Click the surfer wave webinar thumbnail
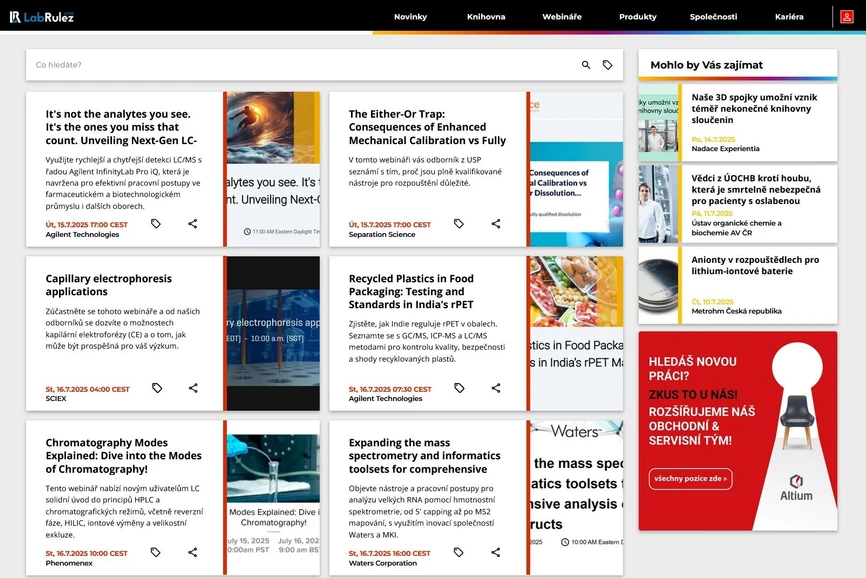Viewport: 866px width, 578px height. click(273, 169)
